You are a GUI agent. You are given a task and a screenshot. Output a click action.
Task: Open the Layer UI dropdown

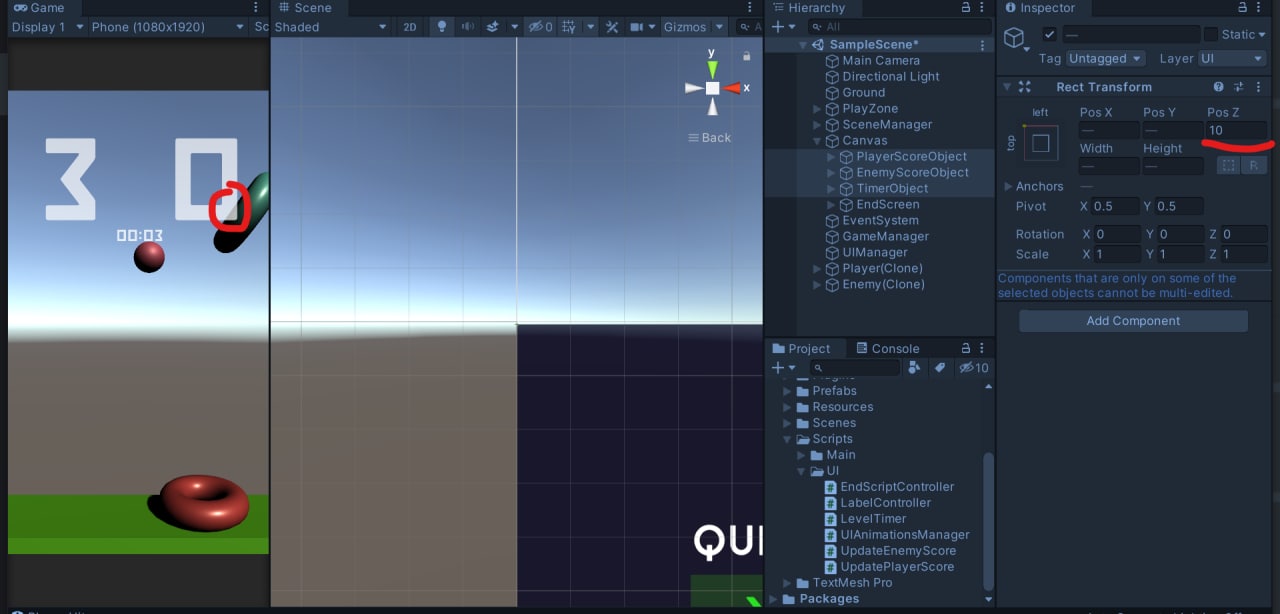tap(1232, 59)
